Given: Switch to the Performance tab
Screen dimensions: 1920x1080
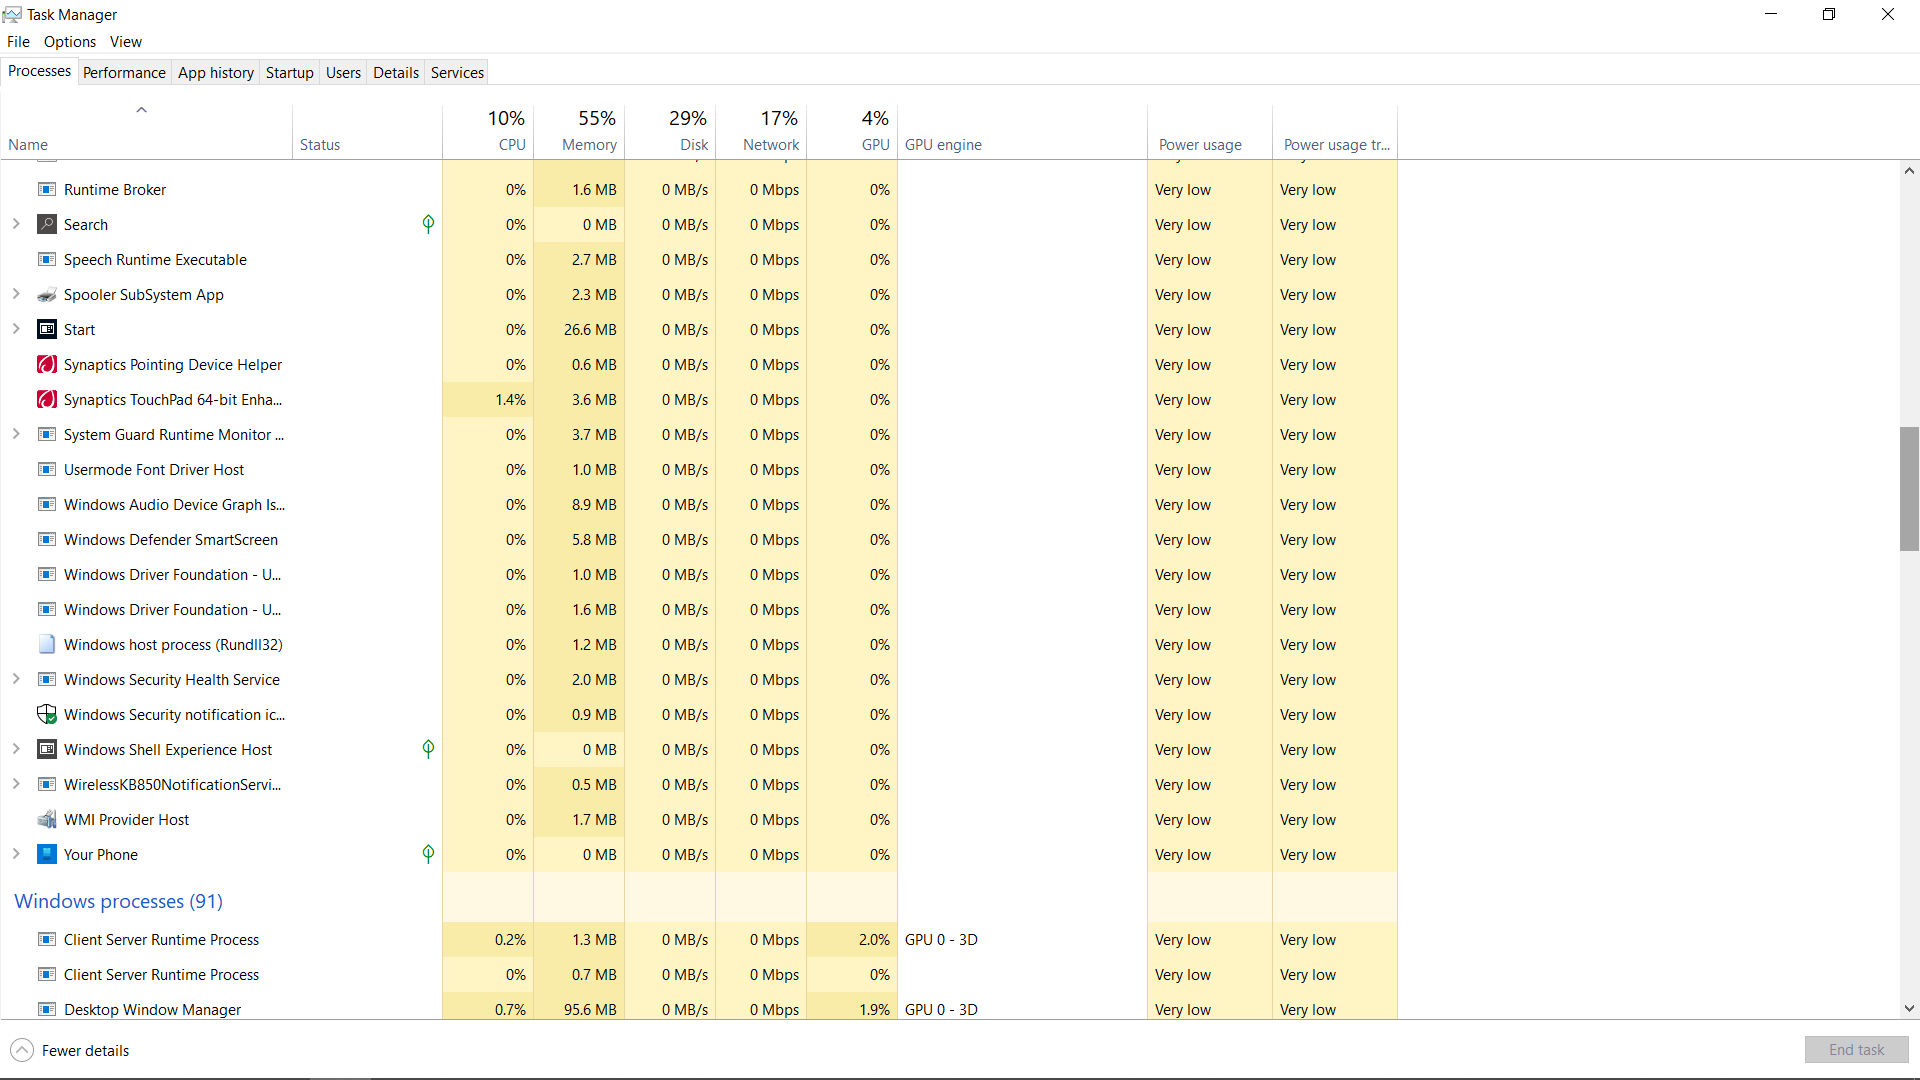Looking at the screenshot, I should coord(124,72).
